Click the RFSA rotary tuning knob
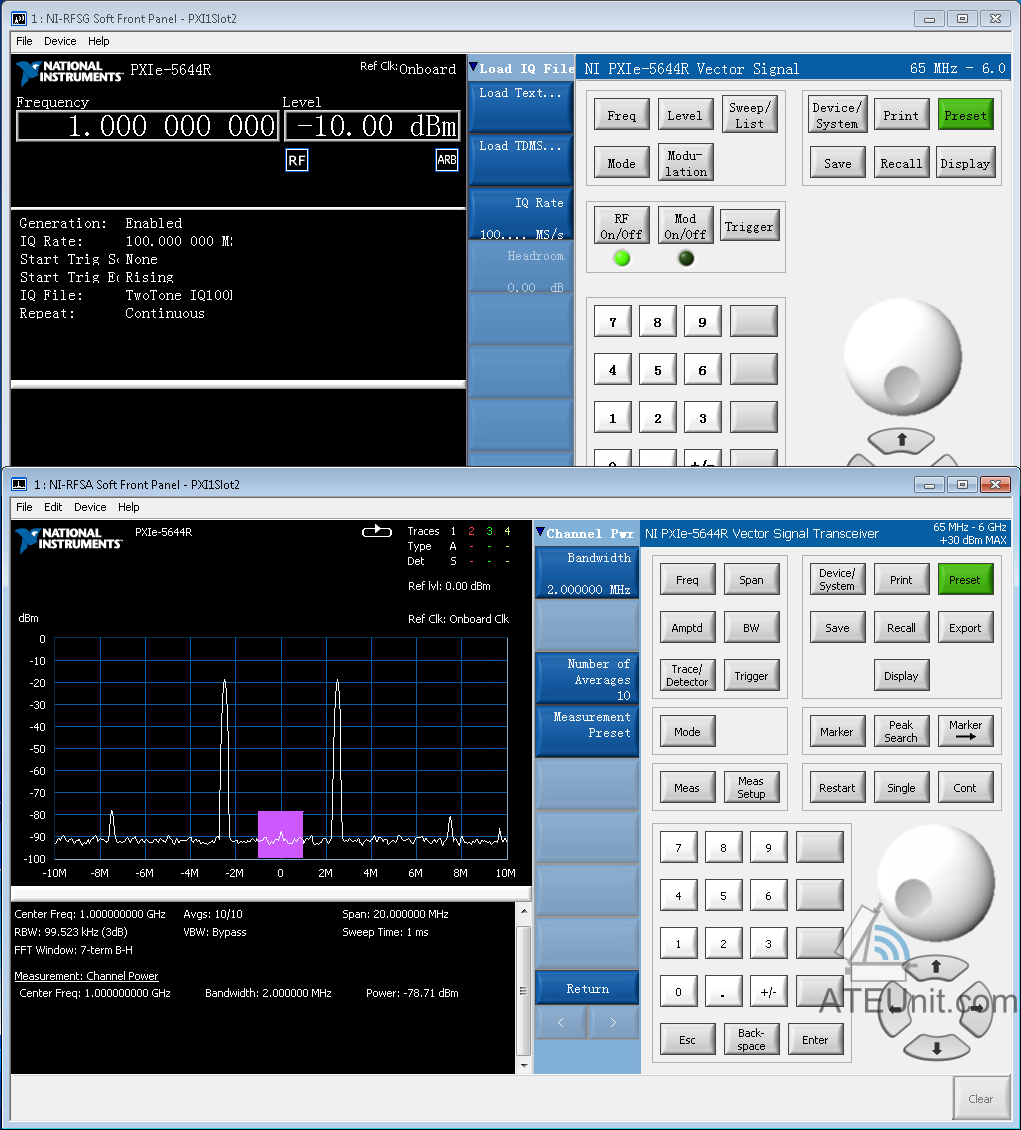Viewport: 1021px width, 1130px height. pos(936,883)
